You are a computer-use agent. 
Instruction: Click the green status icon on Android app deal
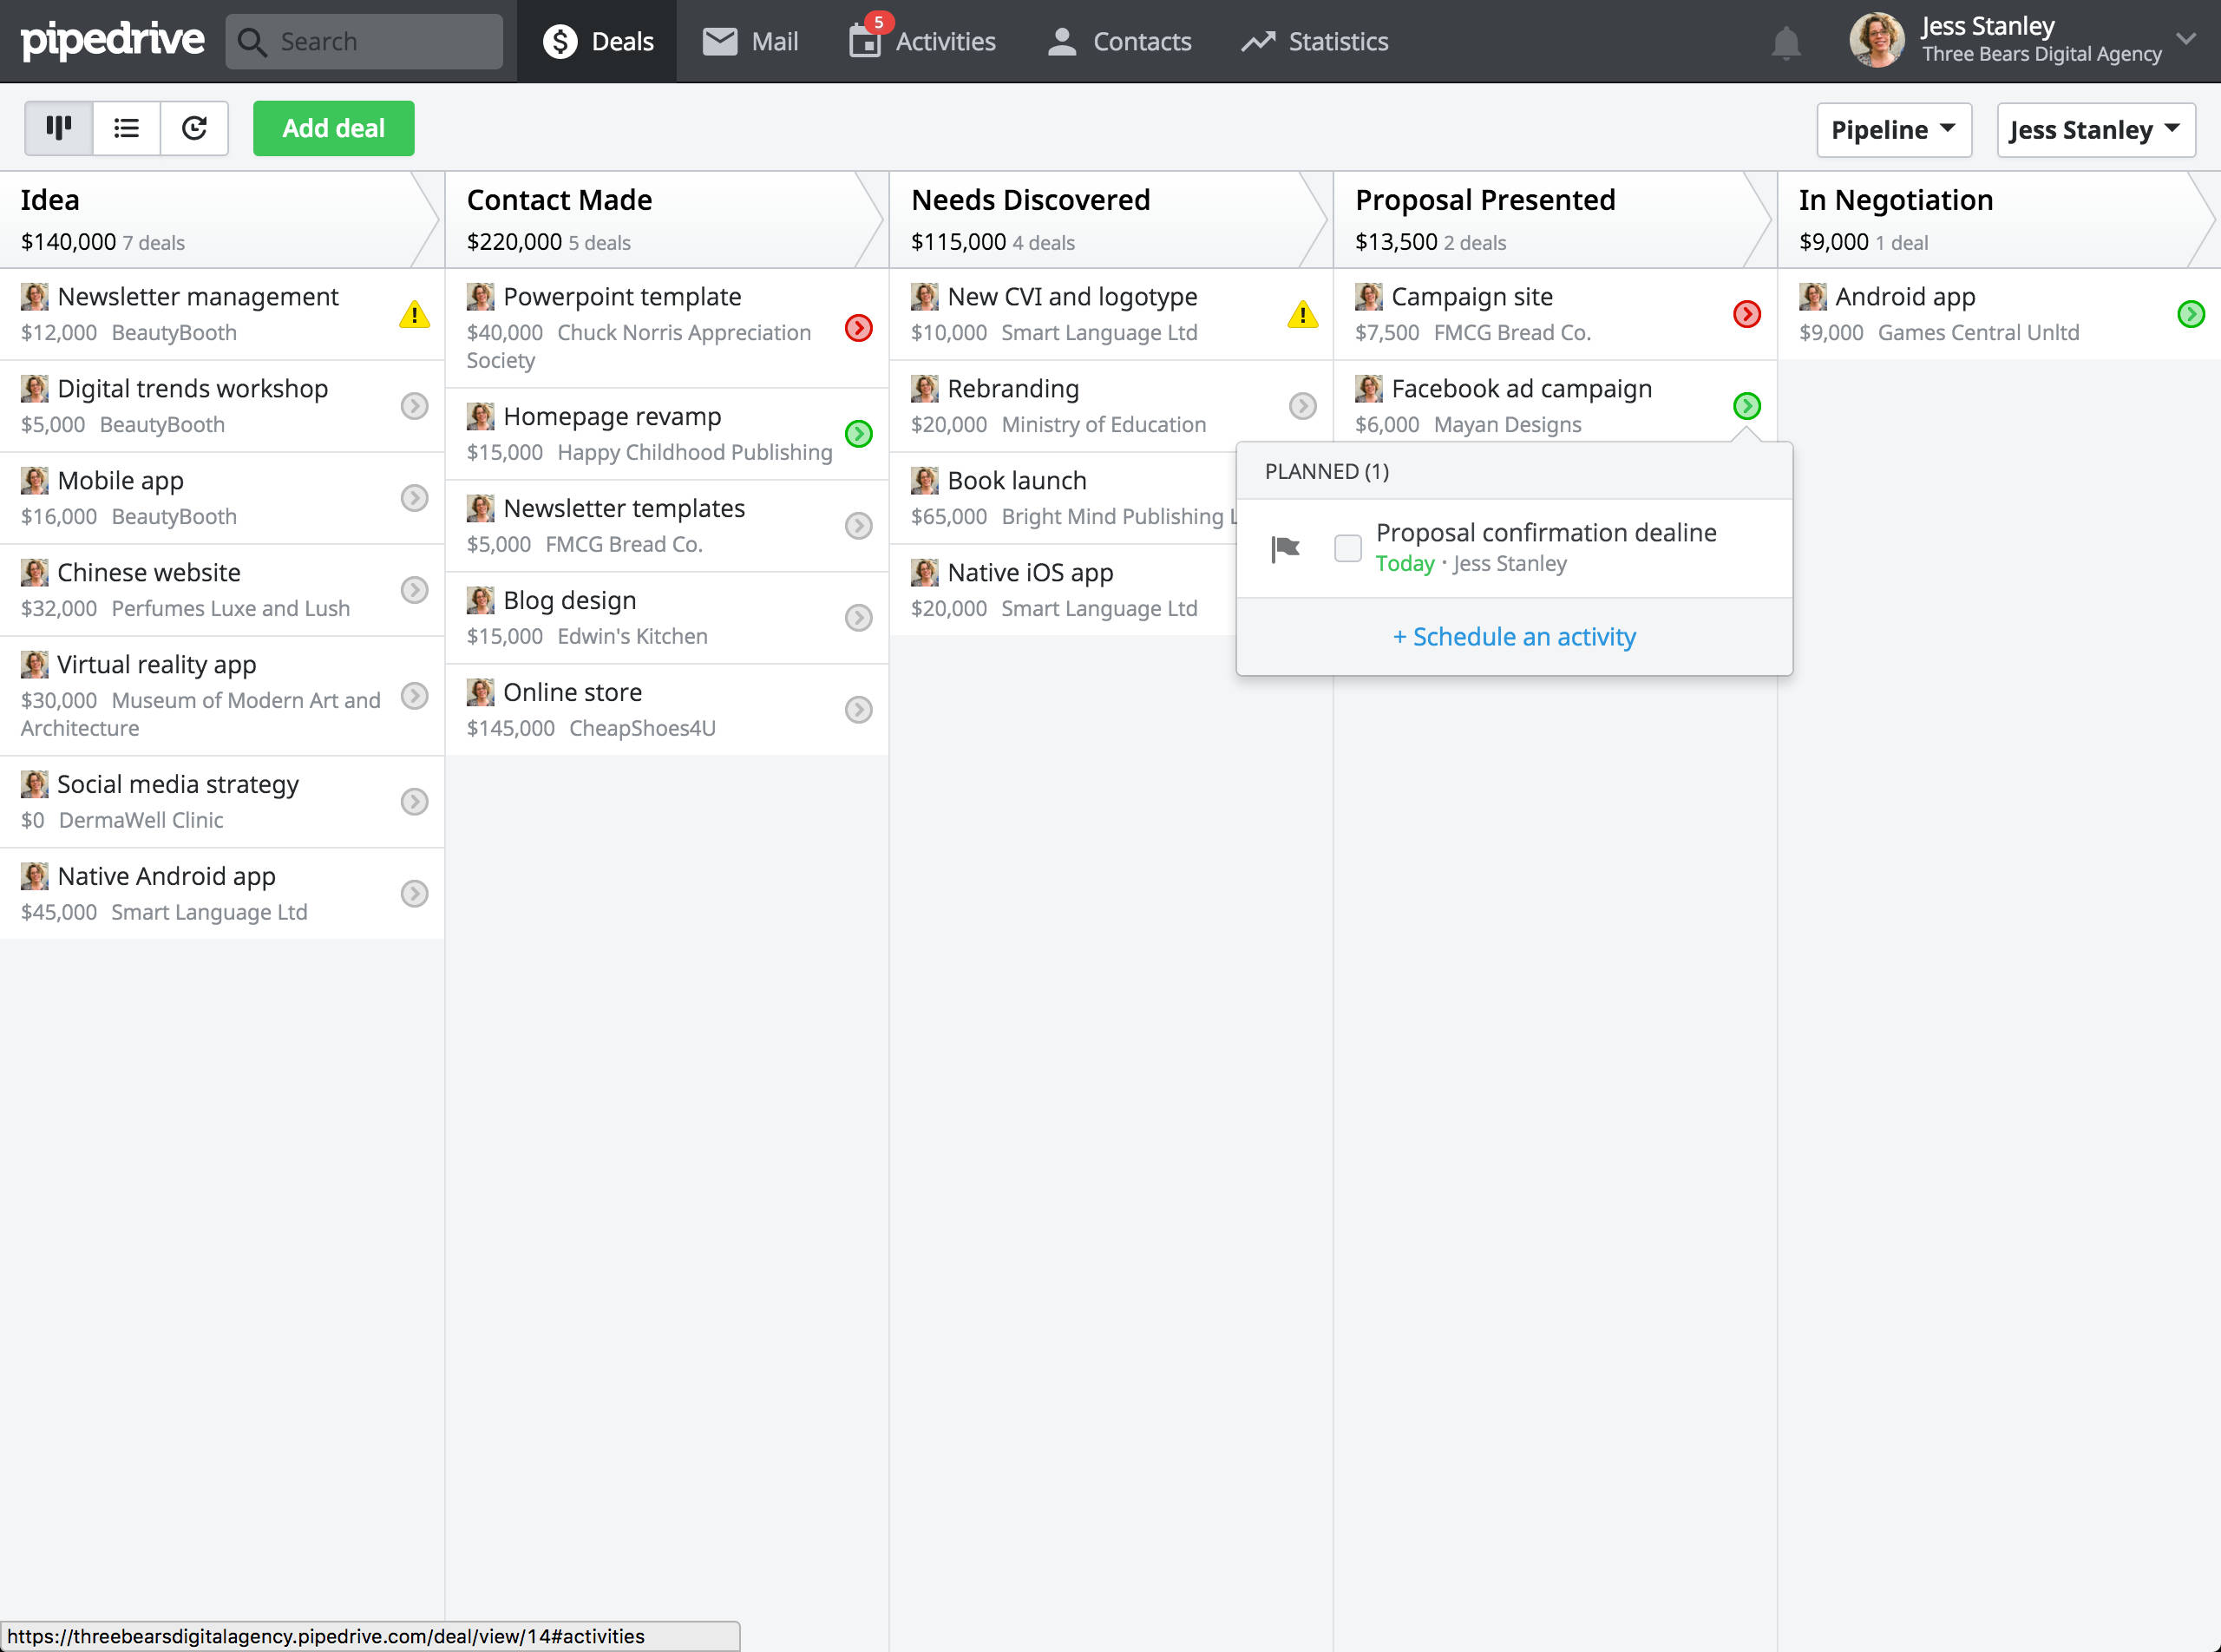click(x=2191, y=314)
